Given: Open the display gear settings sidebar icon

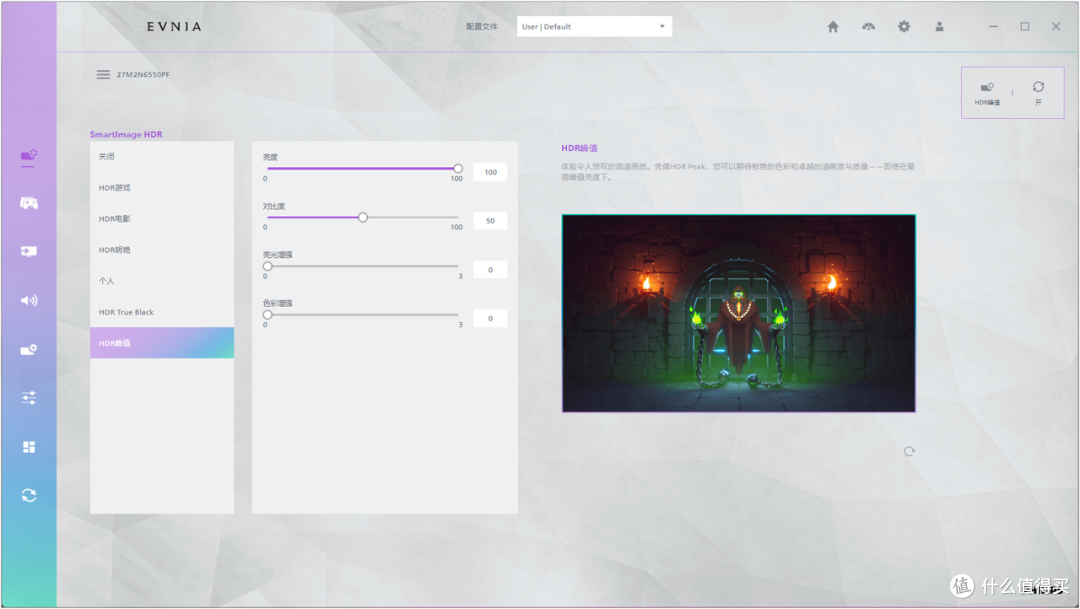Looking at the screenshot, I should (x=28, y=349).
